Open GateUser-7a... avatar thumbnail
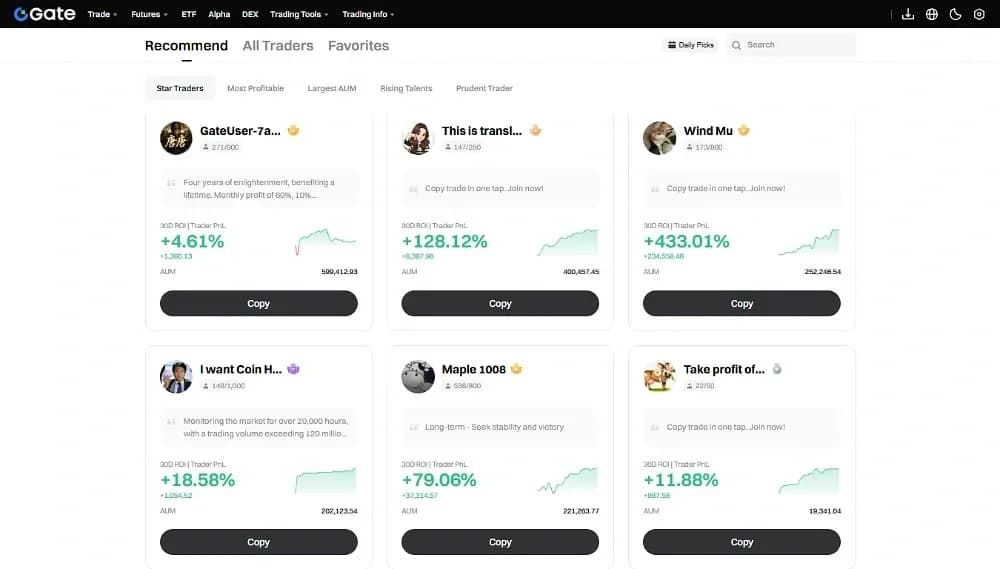1000x569 pixels. pyautogui.click(x=176, y=138)
